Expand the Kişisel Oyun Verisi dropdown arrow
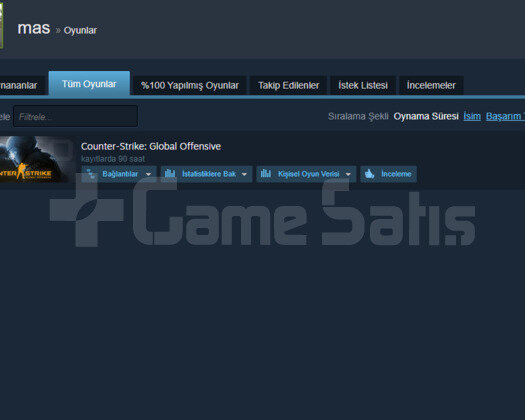This screenshot has width=525, height=420. point(348,174)
